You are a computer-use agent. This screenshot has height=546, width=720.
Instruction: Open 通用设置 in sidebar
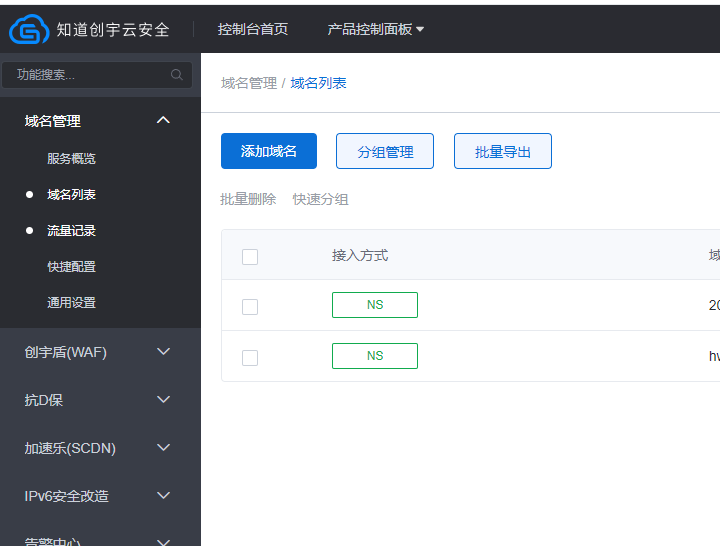pyautogui.click(x=71, y=303)
